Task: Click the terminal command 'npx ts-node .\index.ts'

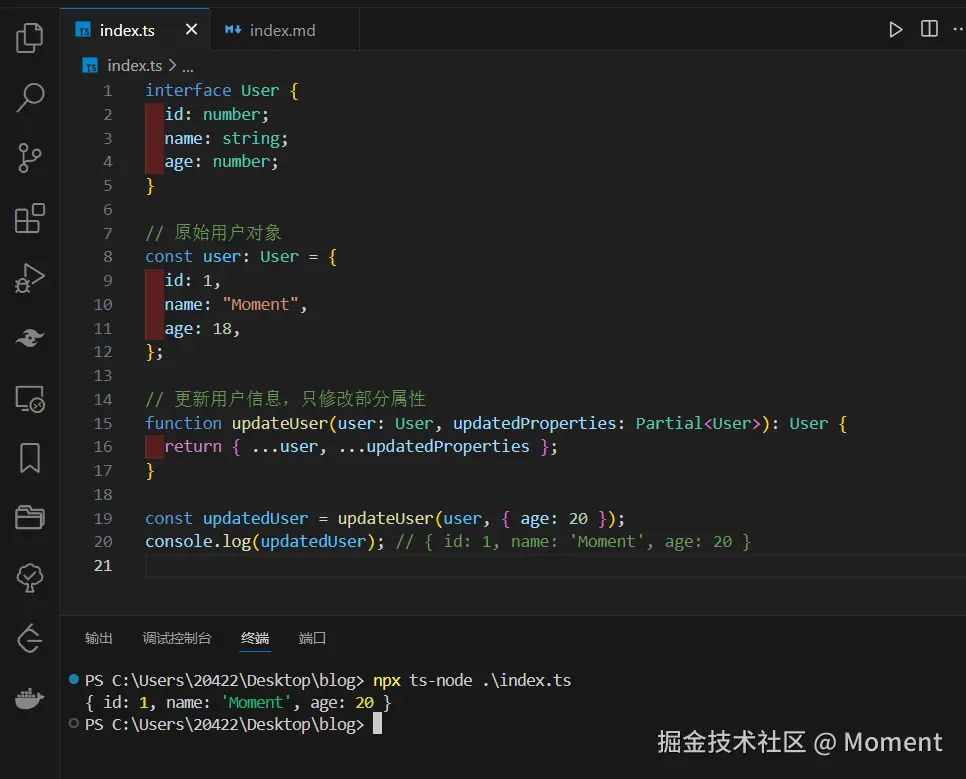Action: (x=472, y=680)
